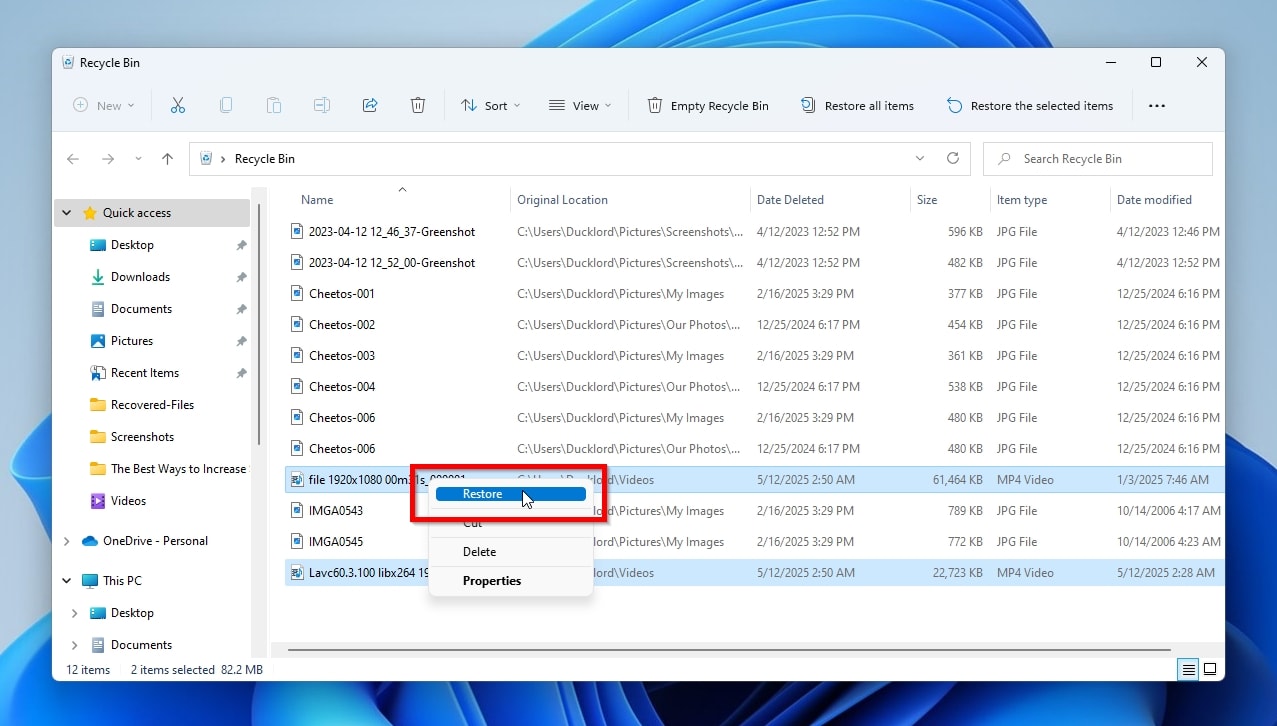This screenshot has height=726, width=1277.
Task: Click the Delete trash icon in toolbar
Action: 418,105
